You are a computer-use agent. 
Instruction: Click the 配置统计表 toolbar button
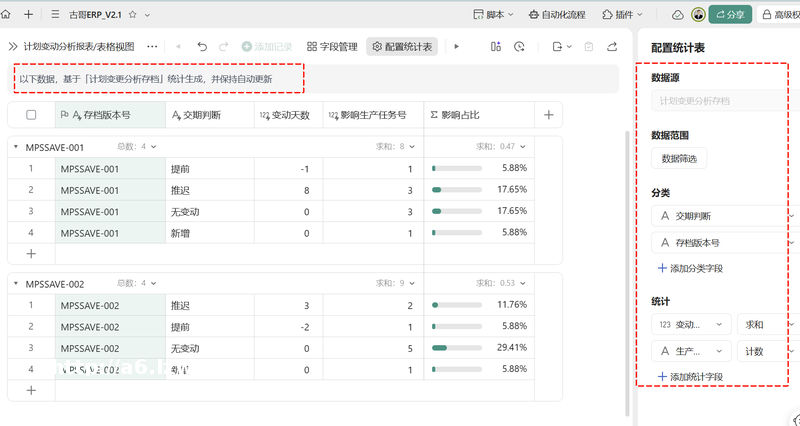pos(402,46)
